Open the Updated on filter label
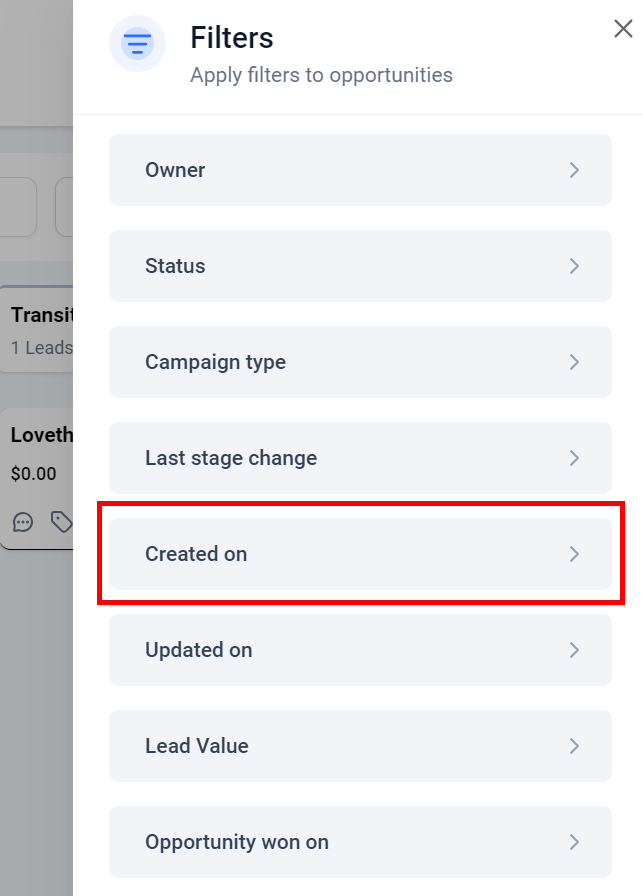The height and width of the screenshot is (896, 643). coord(198,650)
